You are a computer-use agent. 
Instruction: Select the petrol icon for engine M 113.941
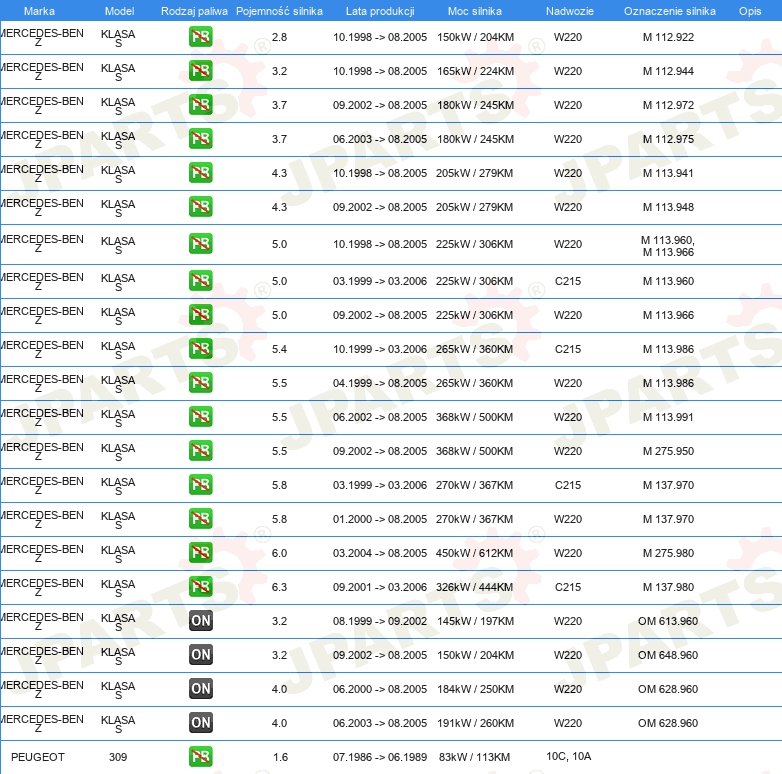click(200, 173)
